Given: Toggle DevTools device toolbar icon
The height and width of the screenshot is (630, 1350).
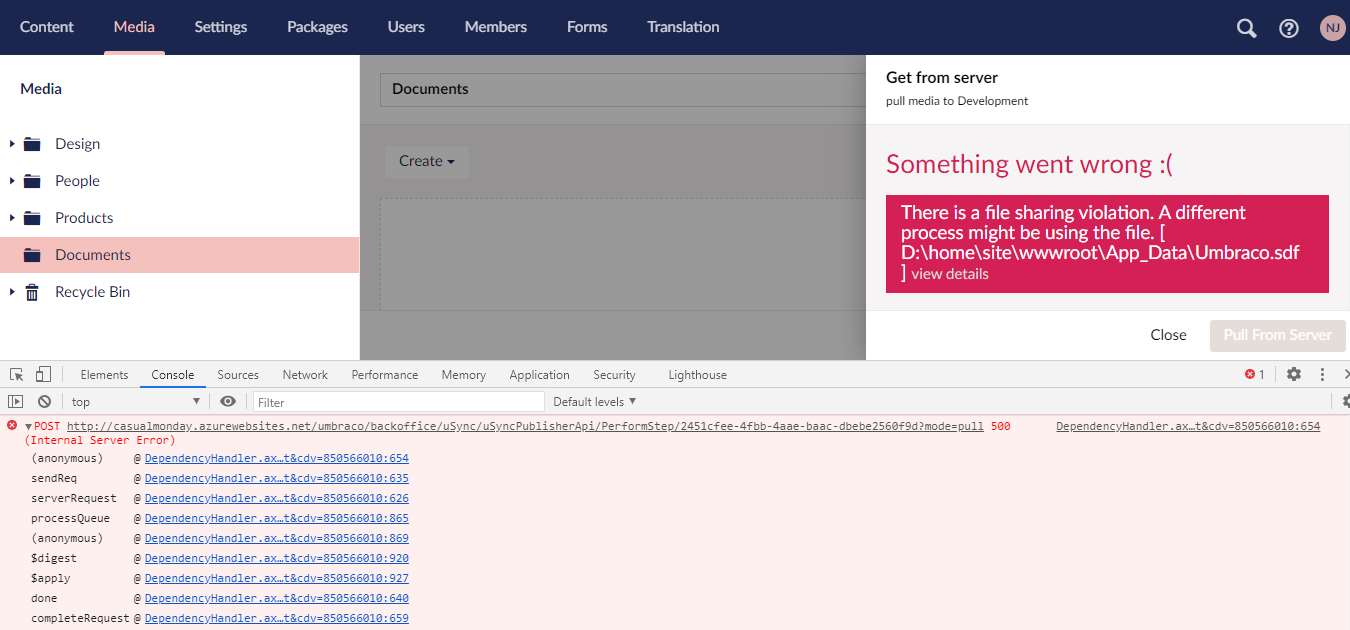Looking at the screenshot, I should coord(43,374).
